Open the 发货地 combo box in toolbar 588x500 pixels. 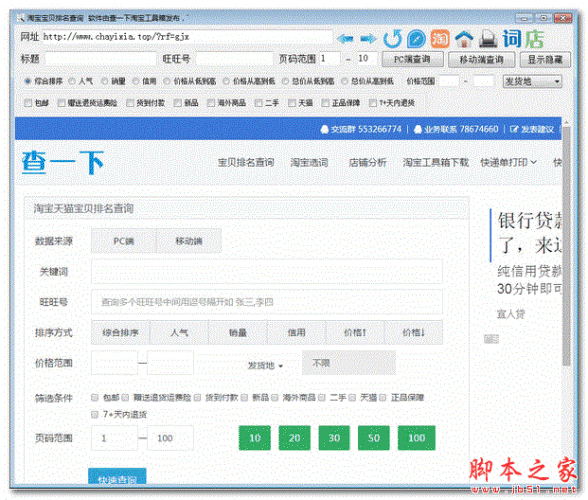click(532, 81)
